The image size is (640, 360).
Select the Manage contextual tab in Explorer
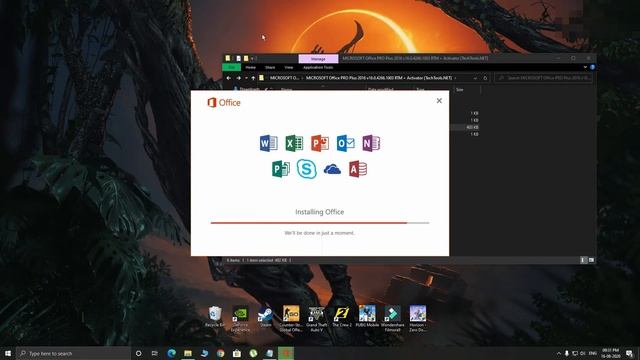click(318, 59)
